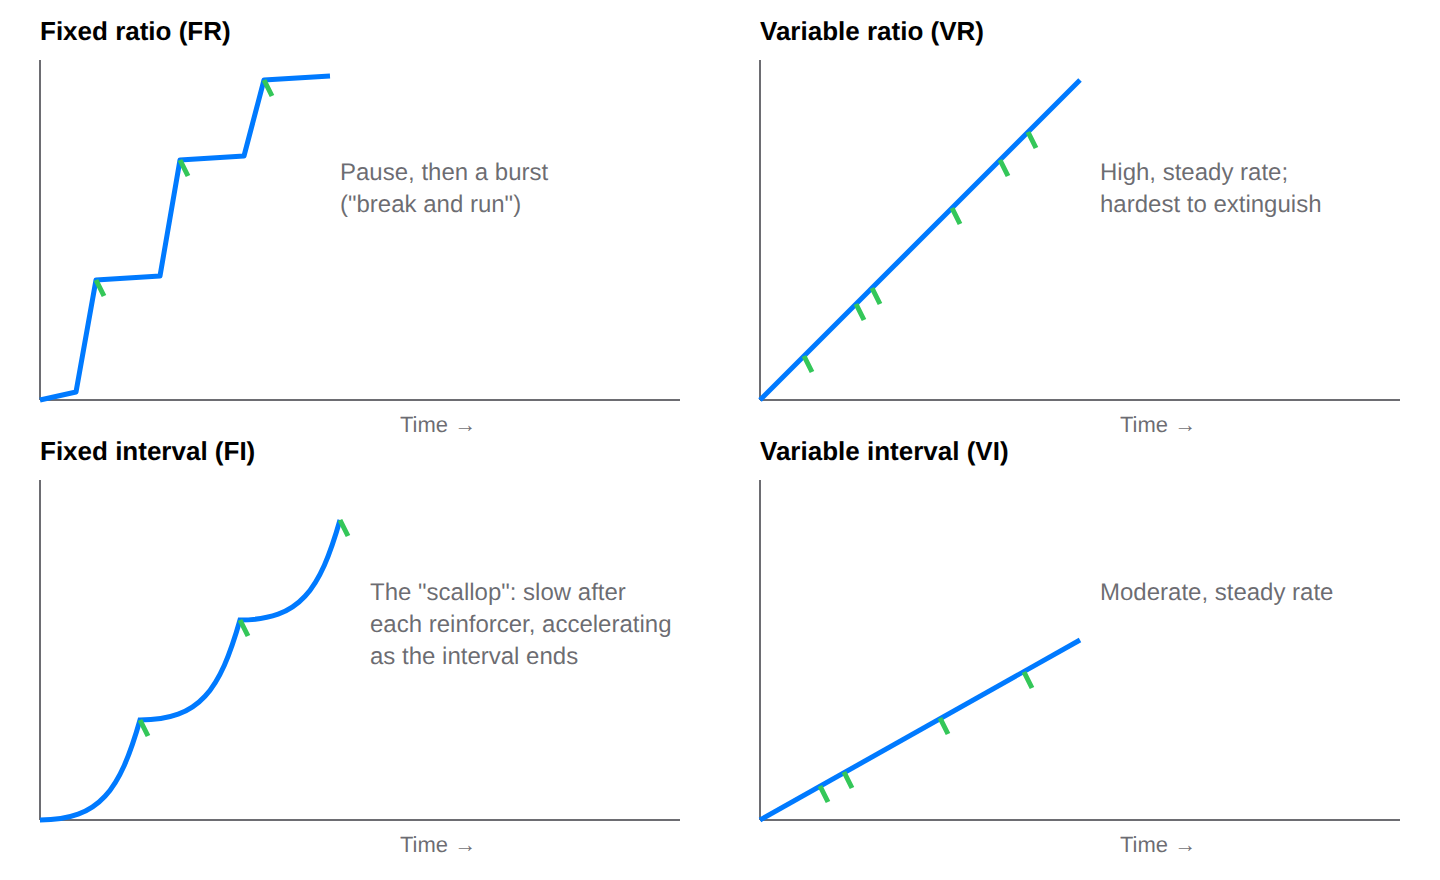Click the green tick at top of Fixed interval scallop
The height and width of the screenshot is (880, 1440).
(x=344, y=527)
